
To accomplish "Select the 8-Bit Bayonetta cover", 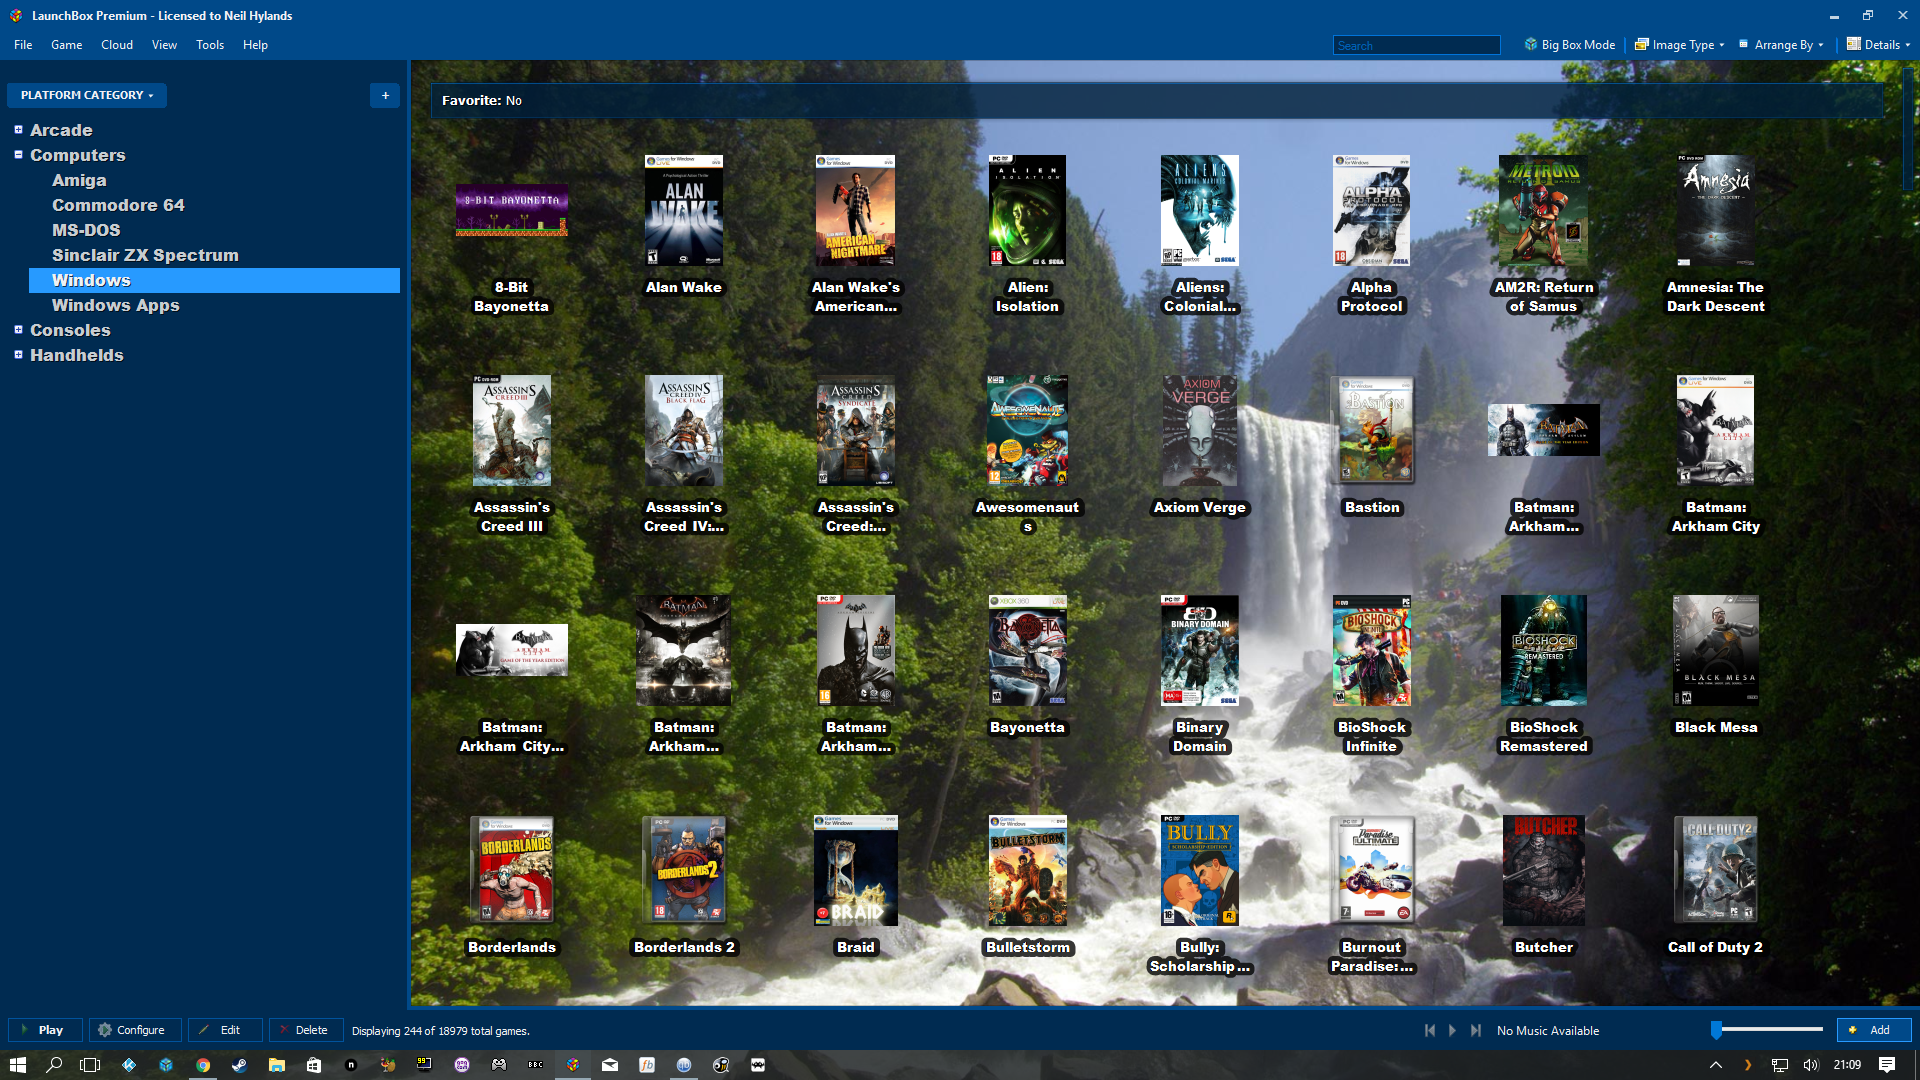I will point(512,210).
